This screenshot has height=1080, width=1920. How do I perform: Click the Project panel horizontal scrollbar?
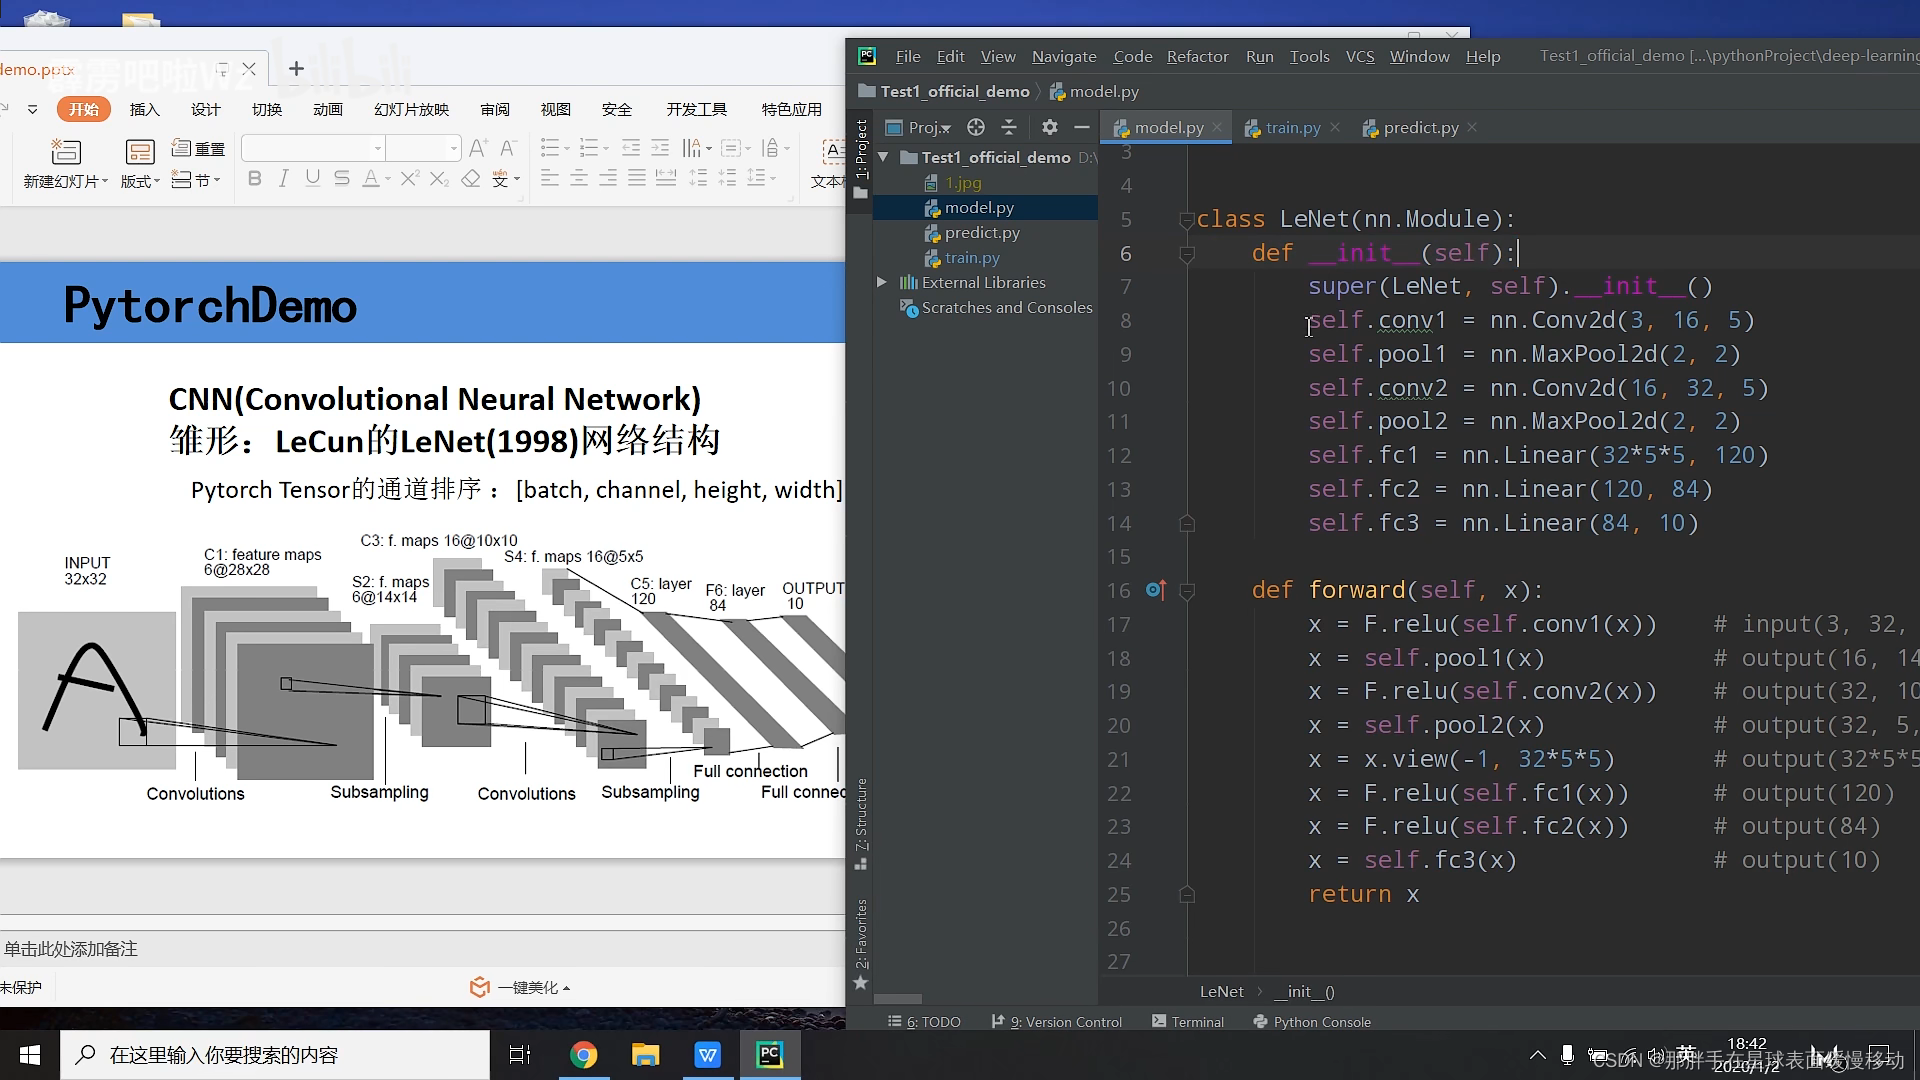point(898,999)
